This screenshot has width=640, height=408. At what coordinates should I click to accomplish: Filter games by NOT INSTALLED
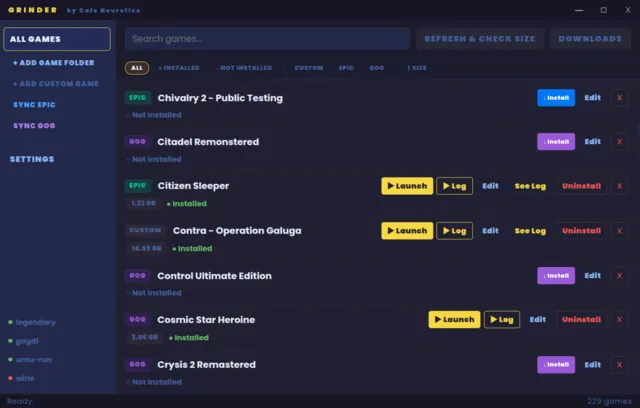(x=246, y=68)
